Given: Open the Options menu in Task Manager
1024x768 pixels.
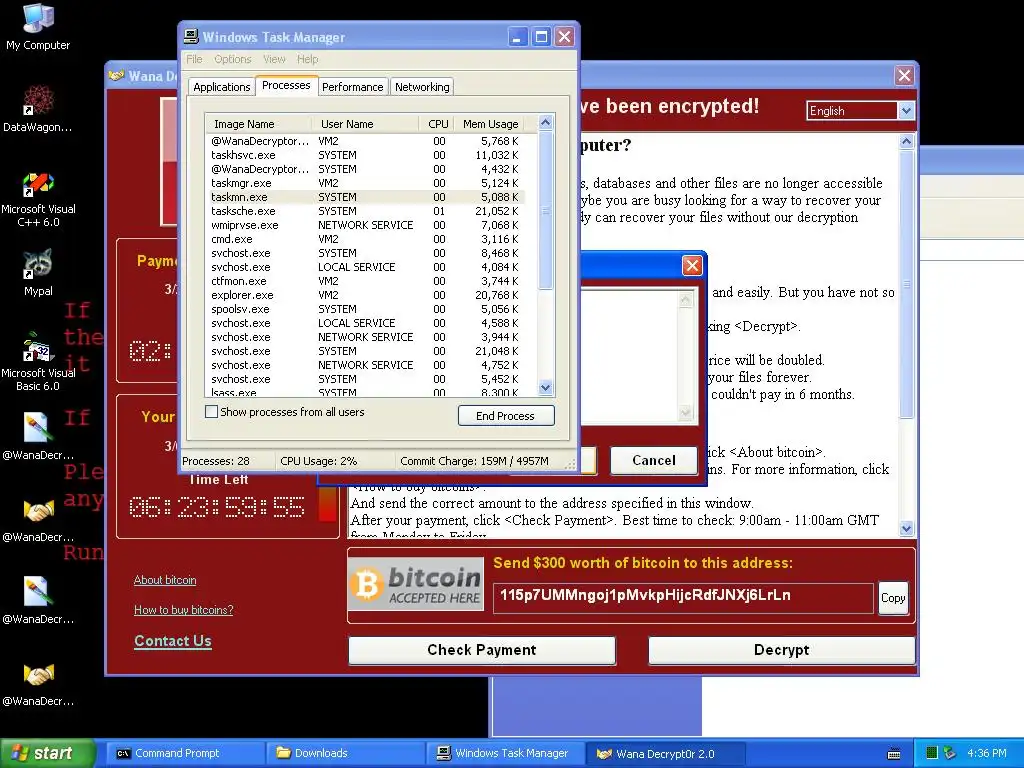Looking at the screenshot, I should click(x=232, y=59).
